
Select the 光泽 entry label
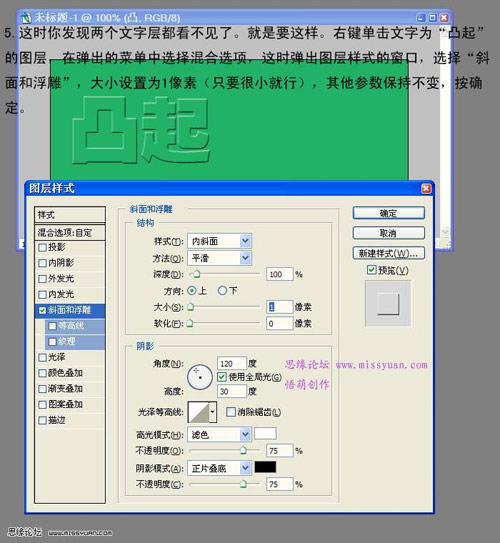(x=57, y=357)
